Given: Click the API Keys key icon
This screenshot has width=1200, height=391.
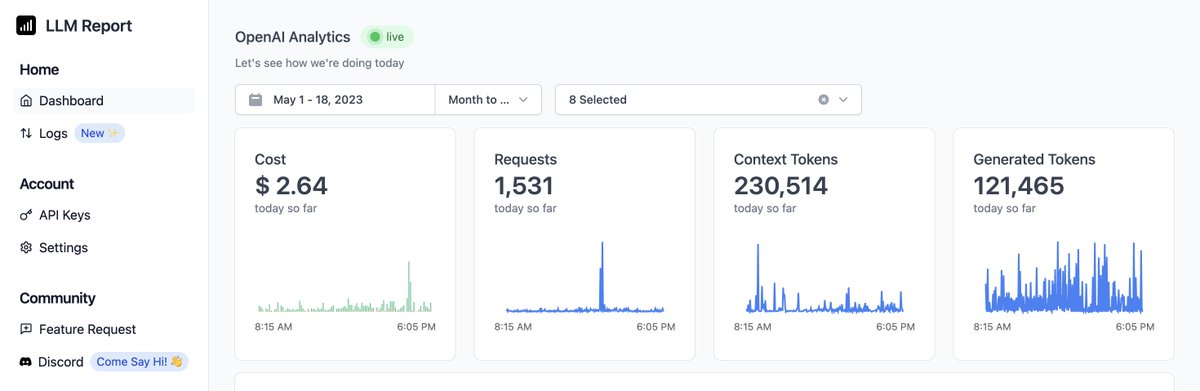Looking at the screenshot, I should tap(26, 215).
